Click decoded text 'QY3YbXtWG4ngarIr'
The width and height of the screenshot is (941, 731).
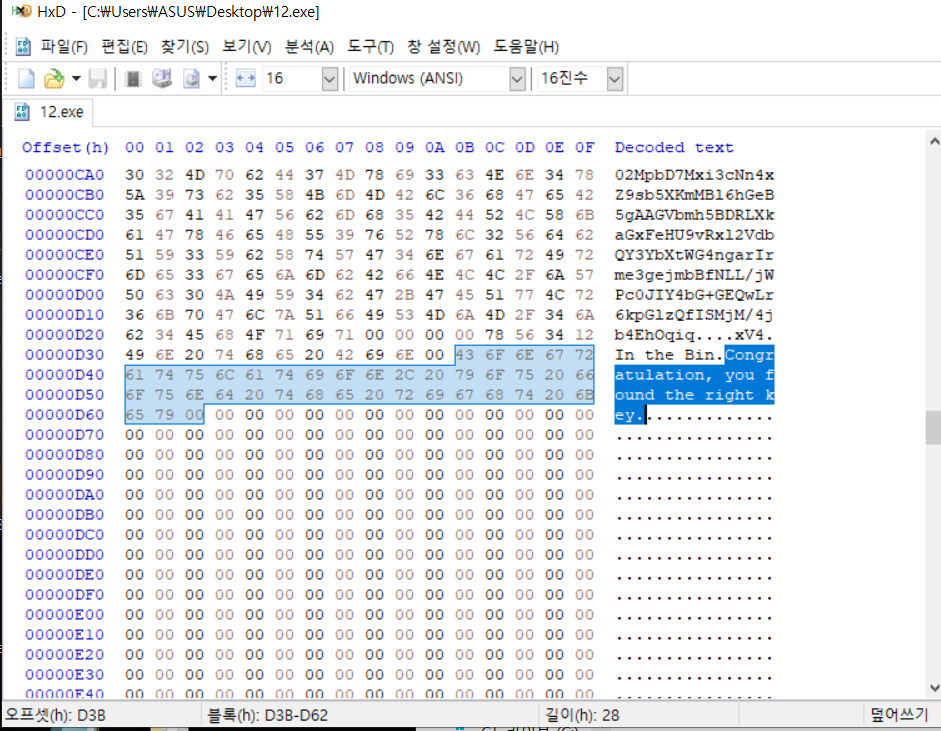click(694, 255)
